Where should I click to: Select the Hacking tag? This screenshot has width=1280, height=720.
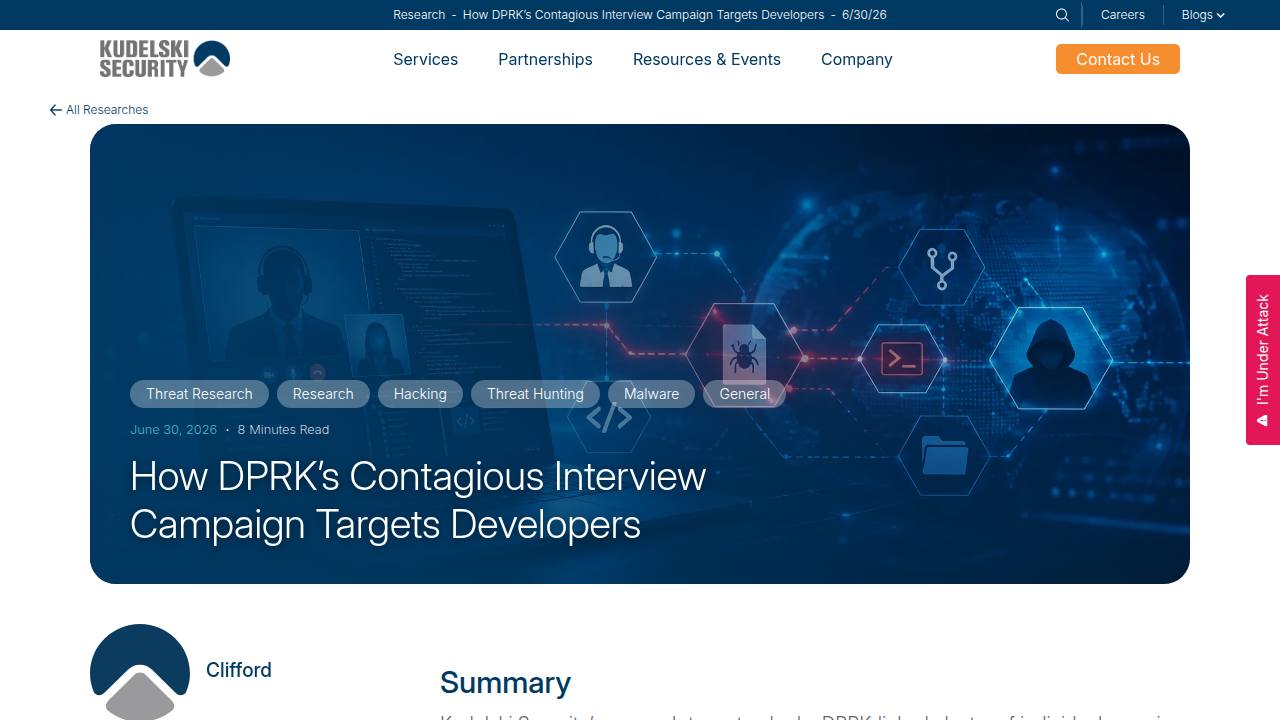pyautogui.click(x=420, y=394)
